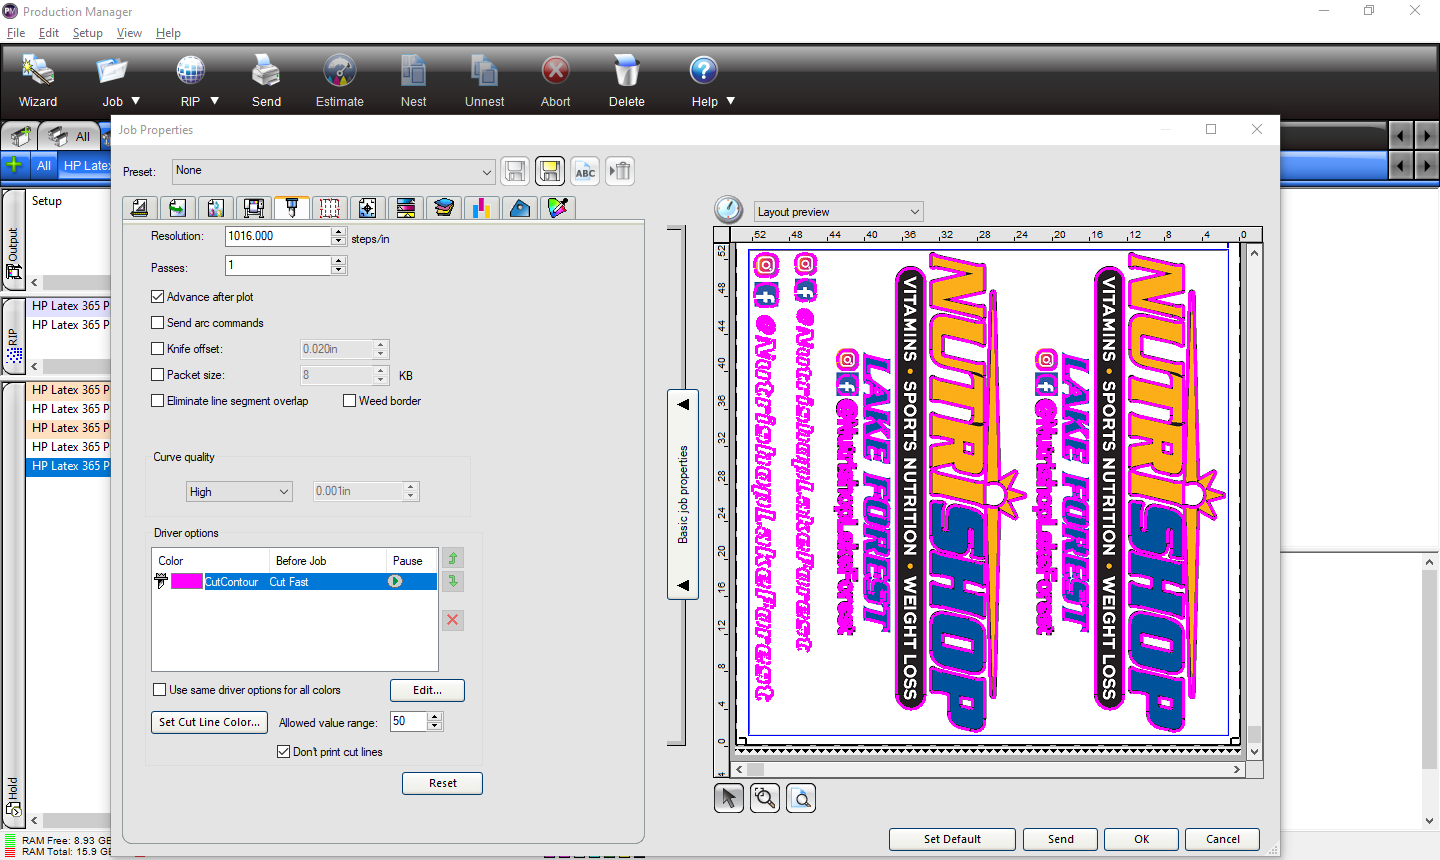Open the File menu
The height and width of the screenshot is (860, 1440).
16,33
